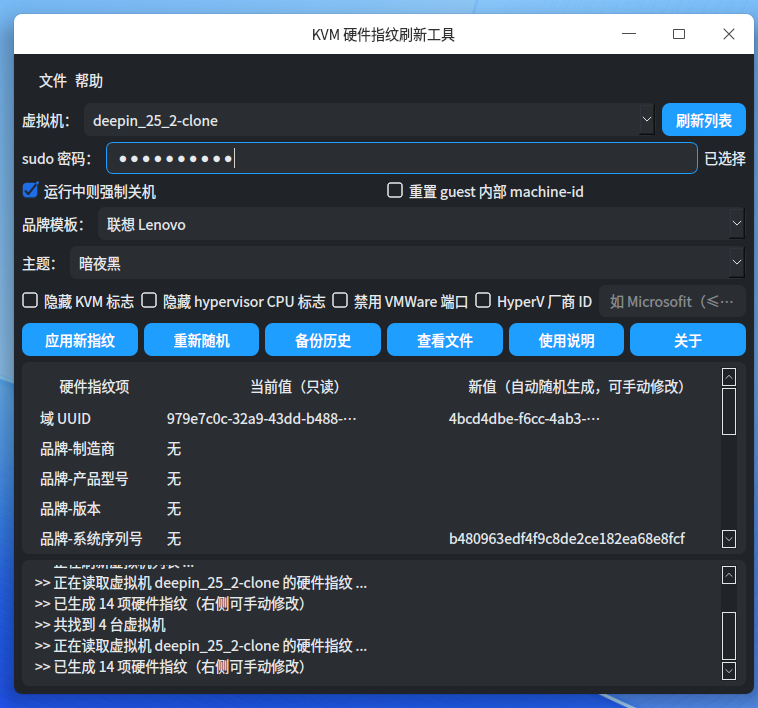Screen dimensions: 758x708
Task: Focus the sudo 密码 input field
Action: pos(401,158)
